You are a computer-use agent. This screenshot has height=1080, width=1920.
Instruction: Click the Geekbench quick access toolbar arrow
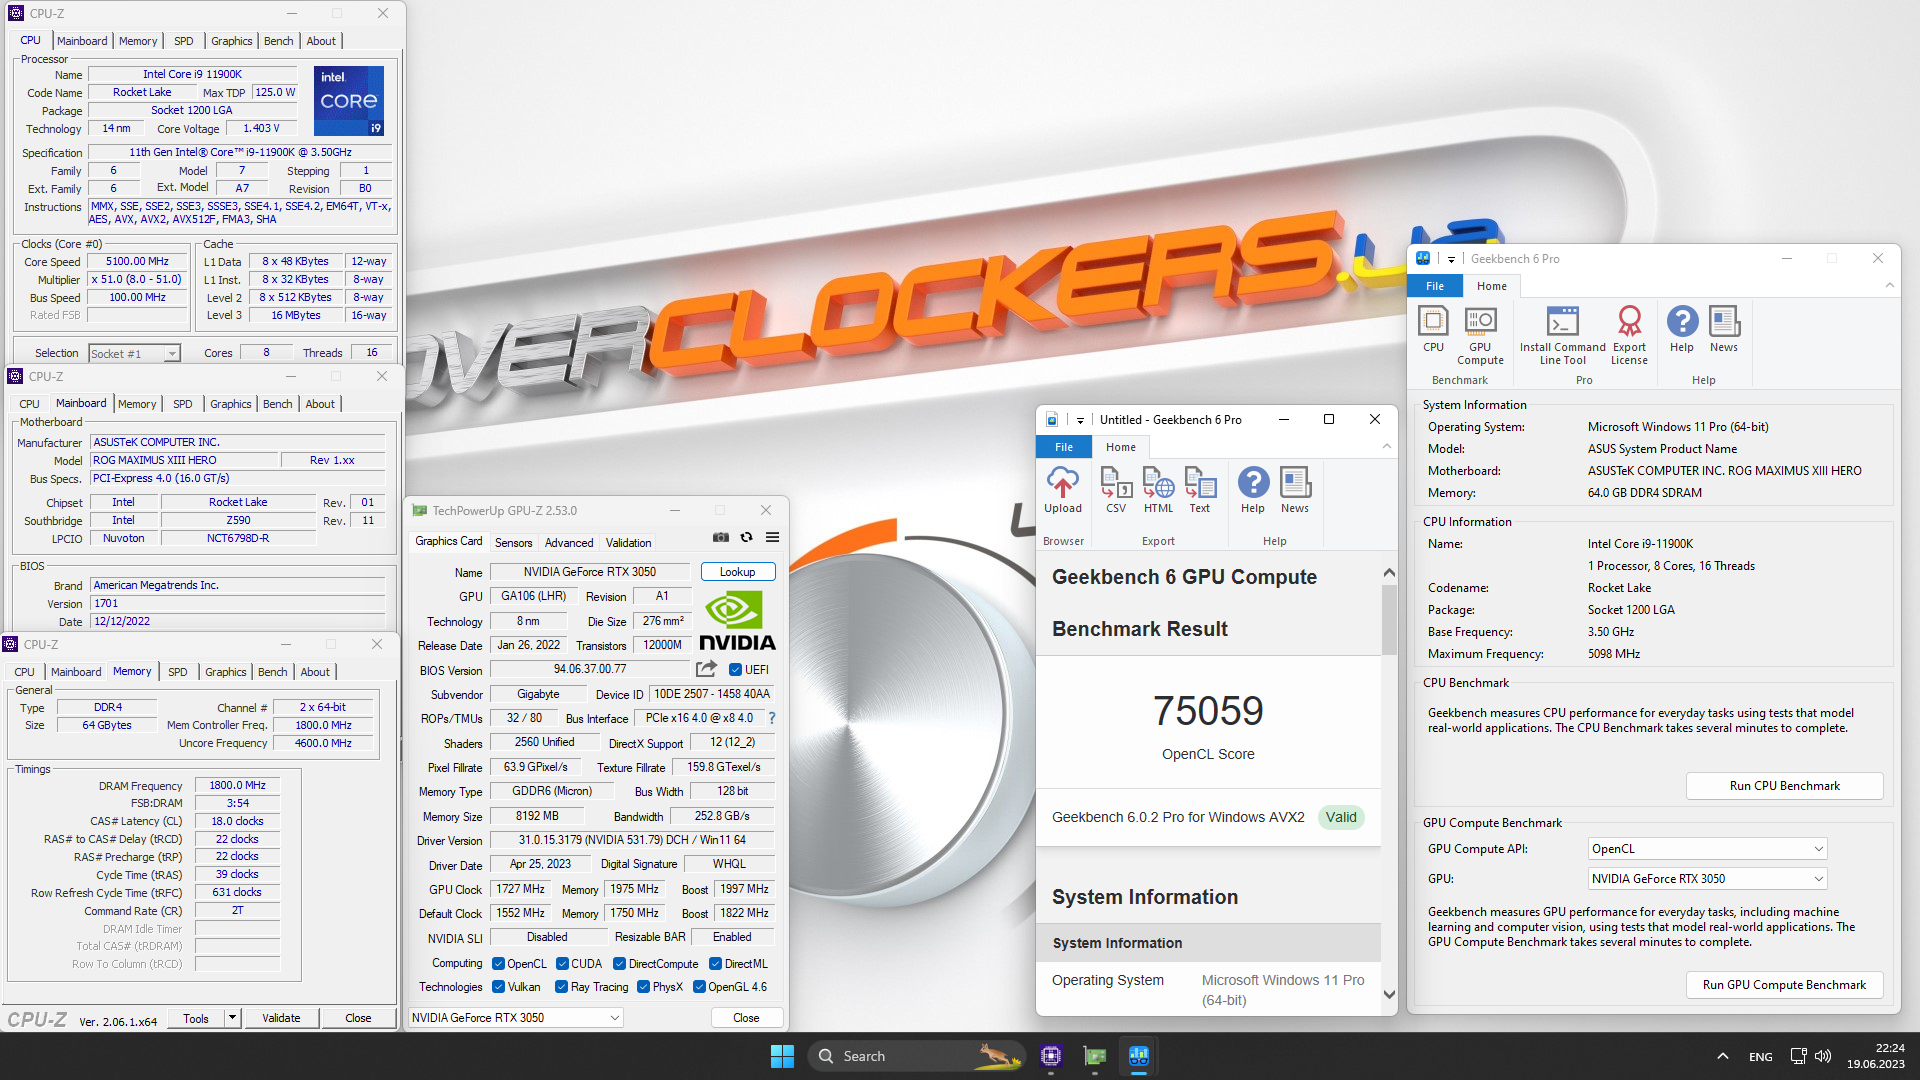pos(1451,259)
